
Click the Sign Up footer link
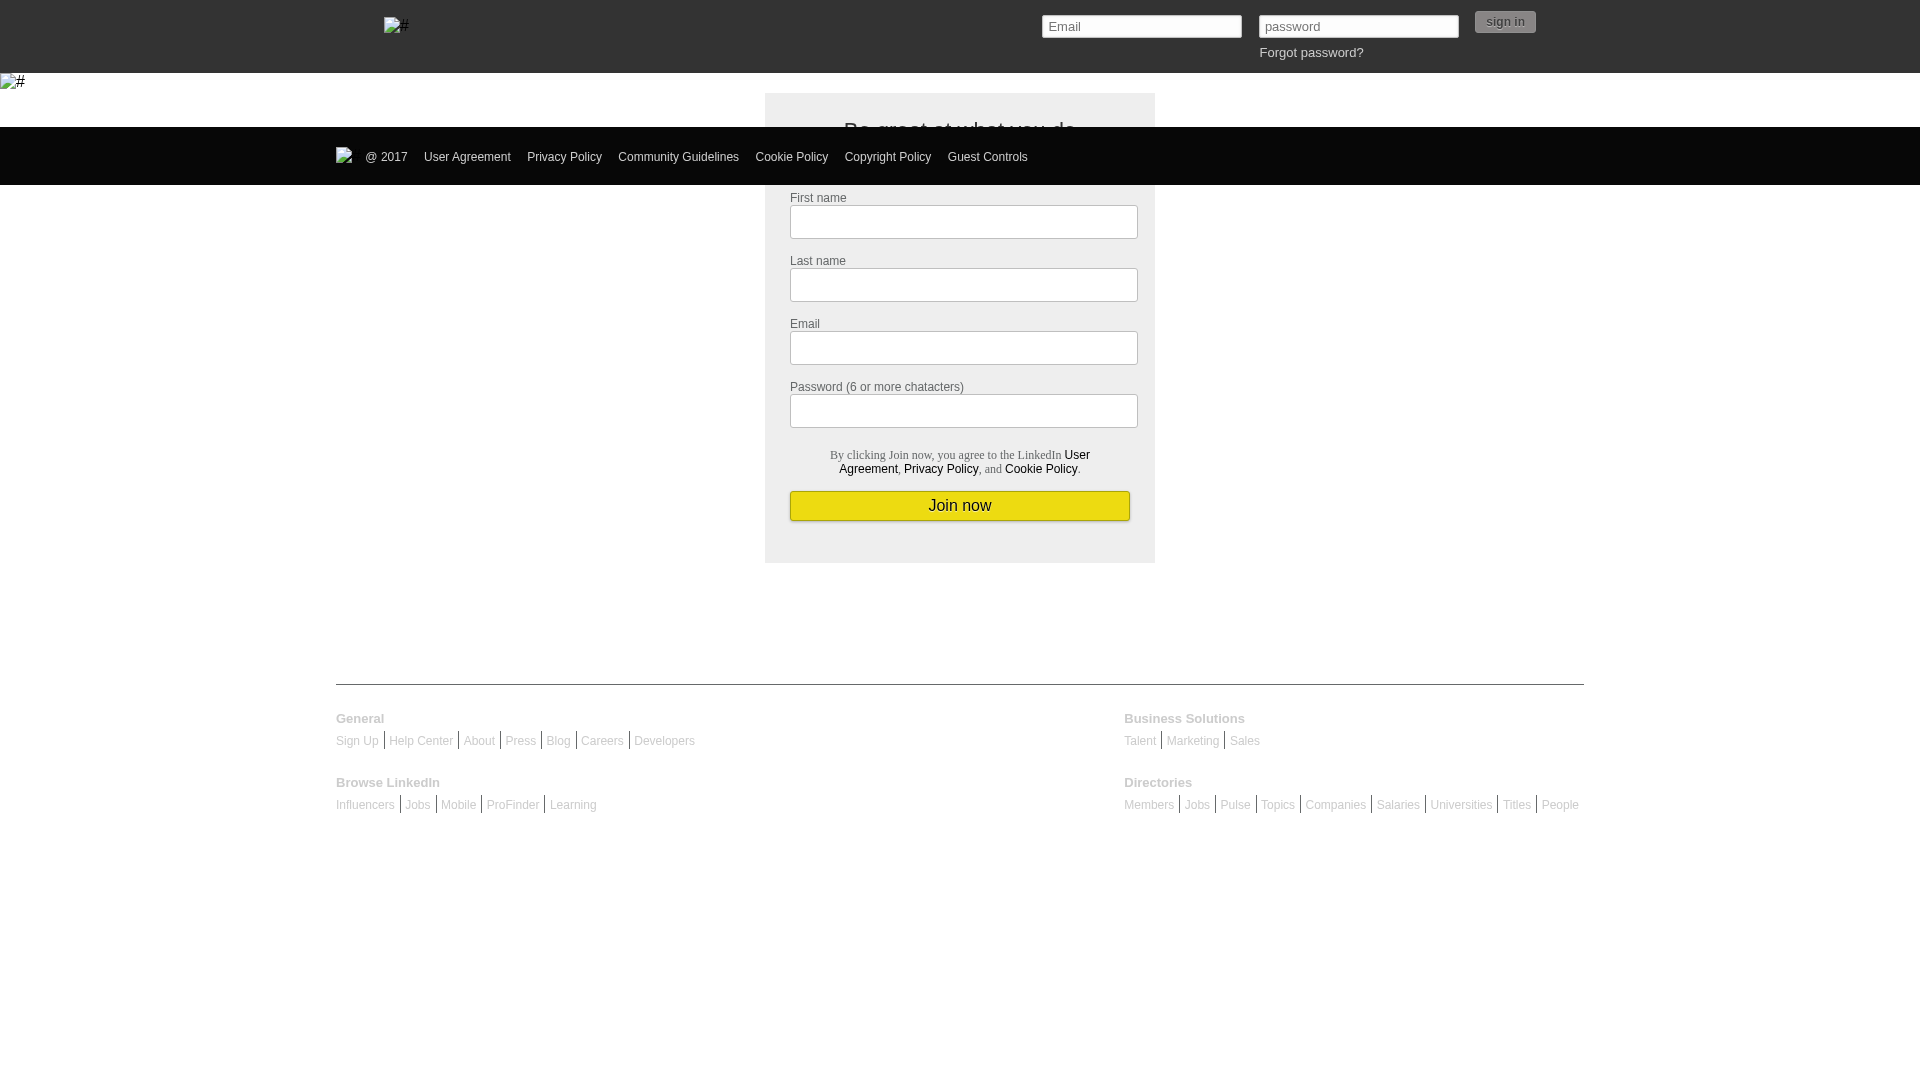tap(357, 741)
